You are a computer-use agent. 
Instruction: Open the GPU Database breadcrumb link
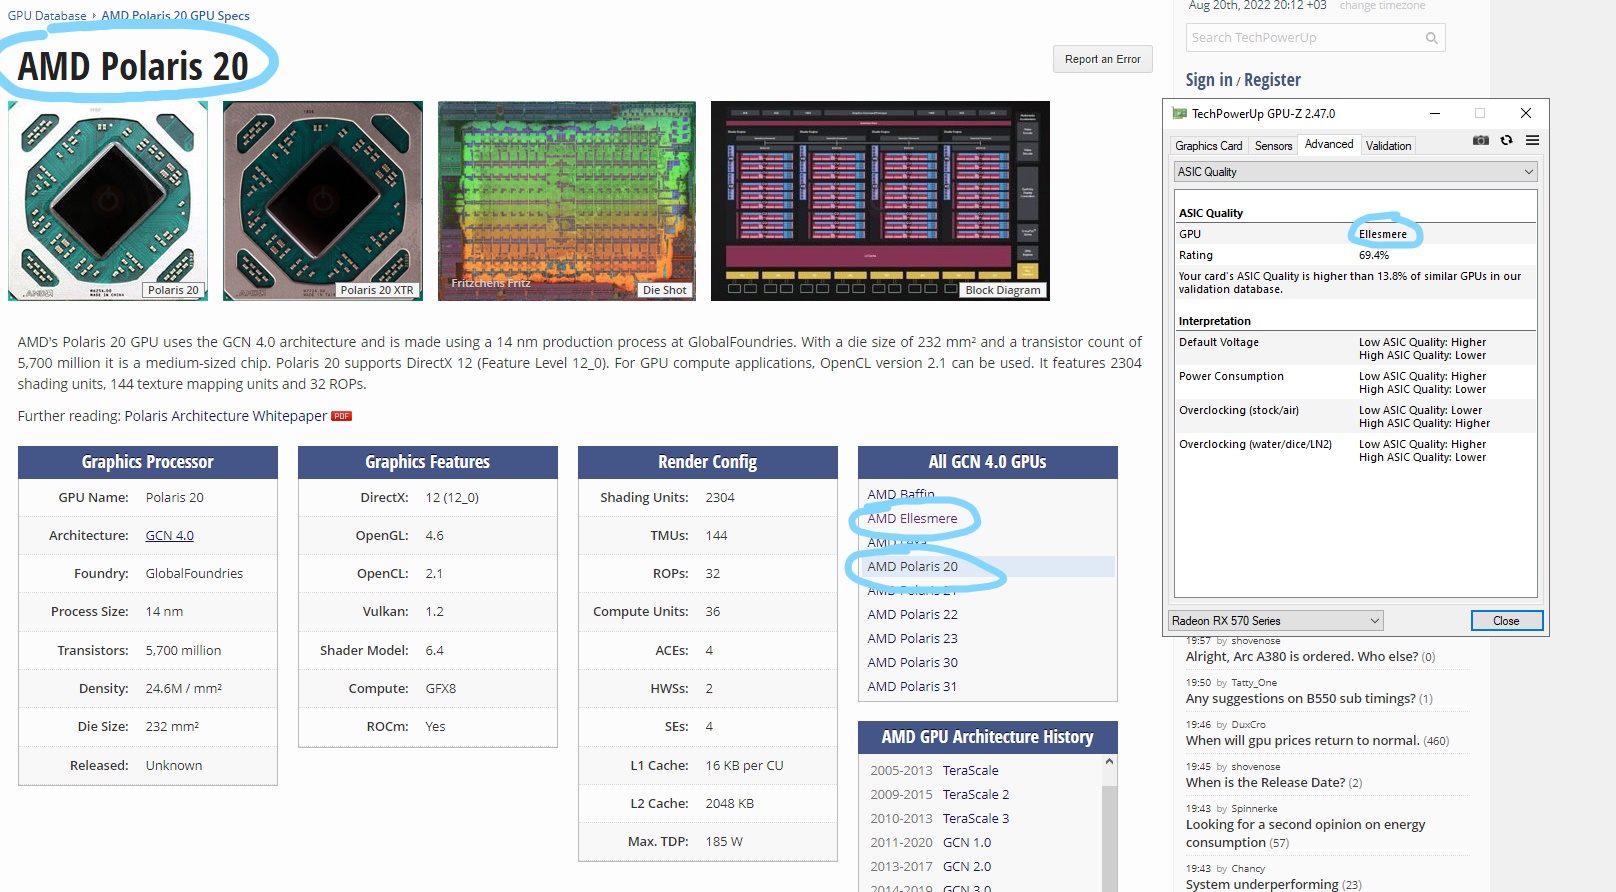coord(47,16)
